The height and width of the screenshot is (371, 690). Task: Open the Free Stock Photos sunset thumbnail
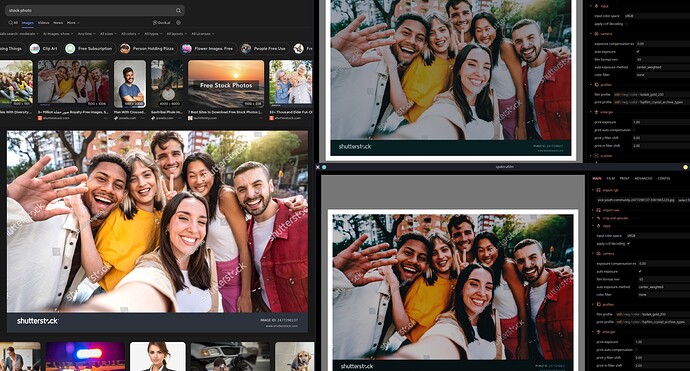[226, 84]
